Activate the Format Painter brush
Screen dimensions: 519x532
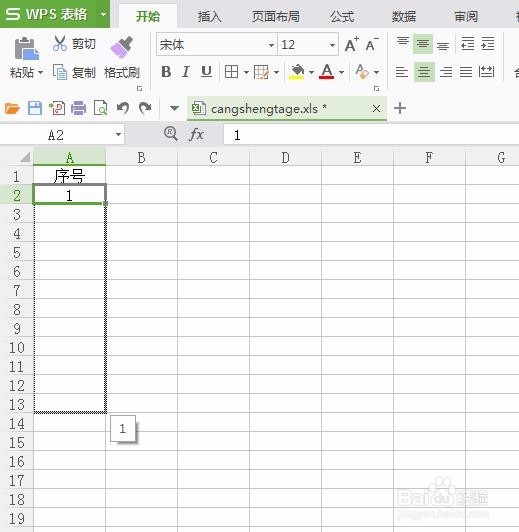click(x=121, y=47)
